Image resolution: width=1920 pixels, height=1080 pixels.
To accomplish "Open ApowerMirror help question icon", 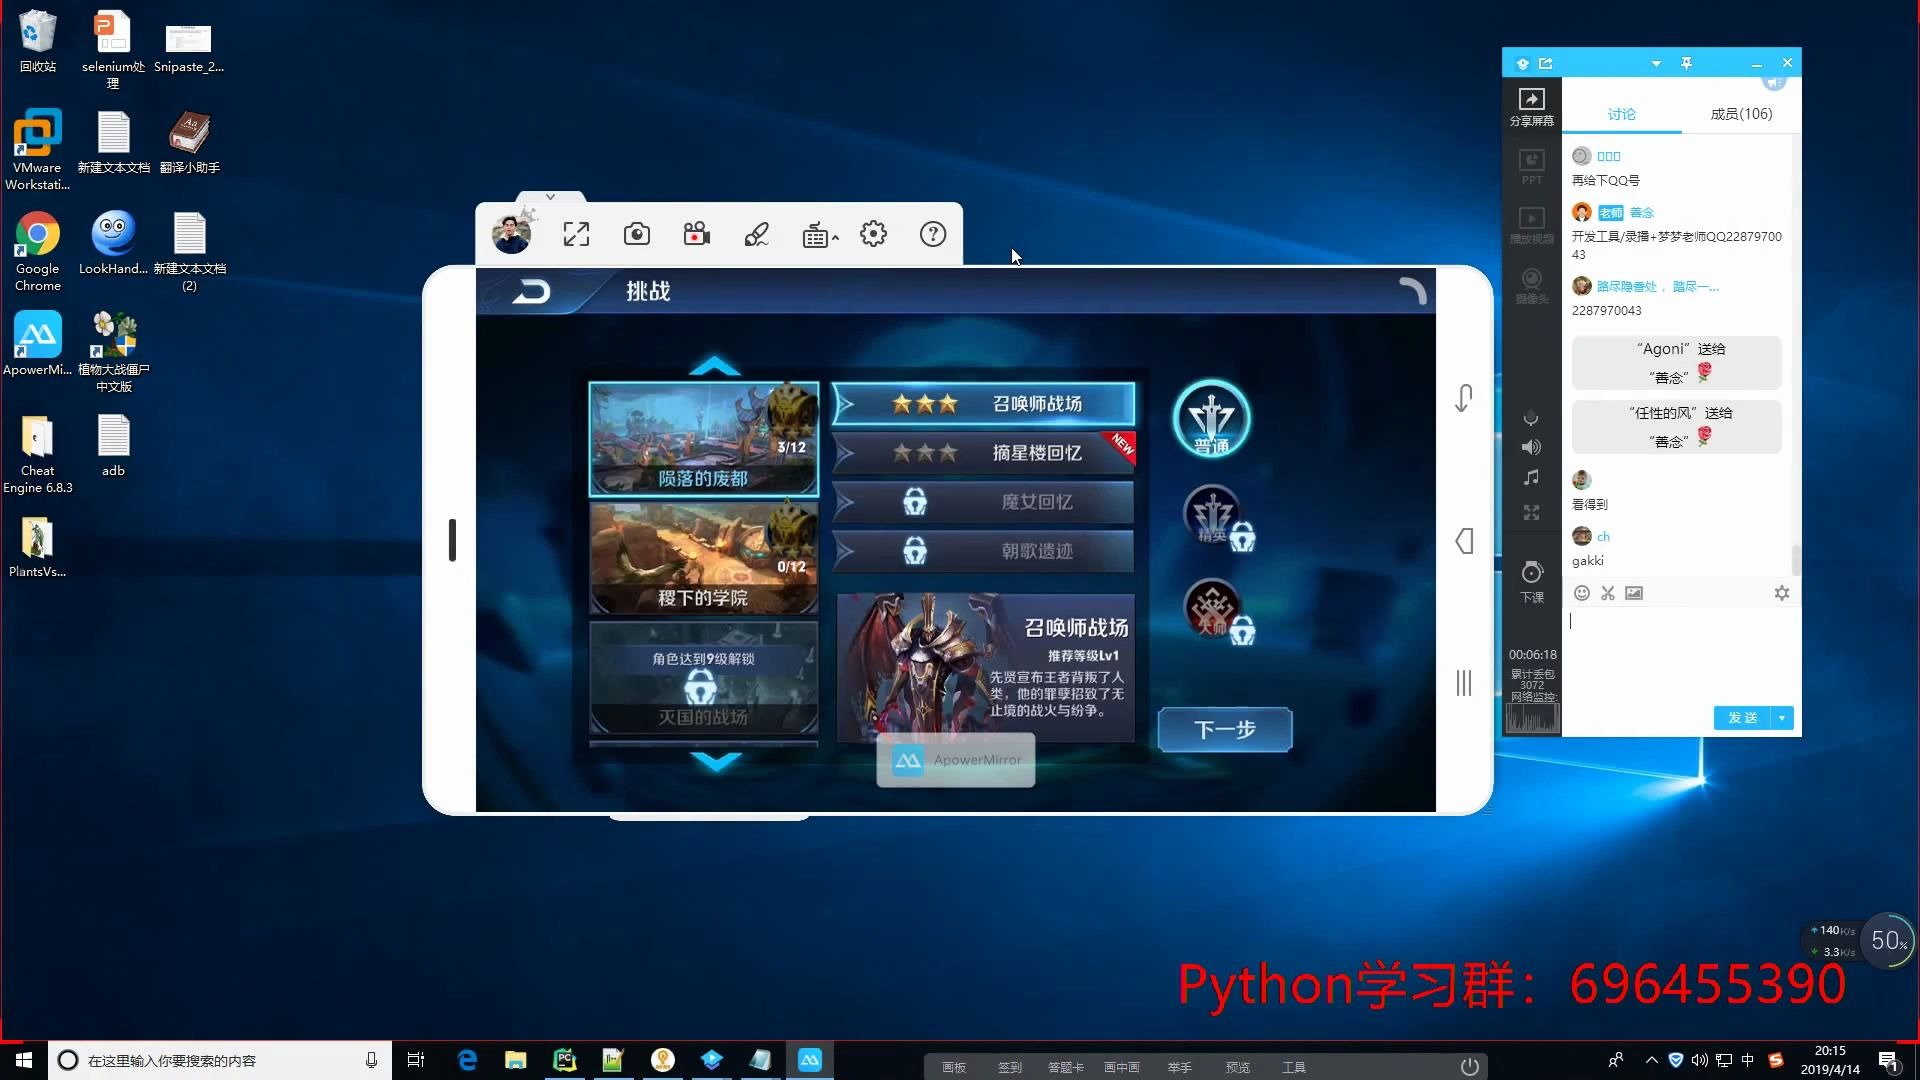I will (x=932, y=234).
